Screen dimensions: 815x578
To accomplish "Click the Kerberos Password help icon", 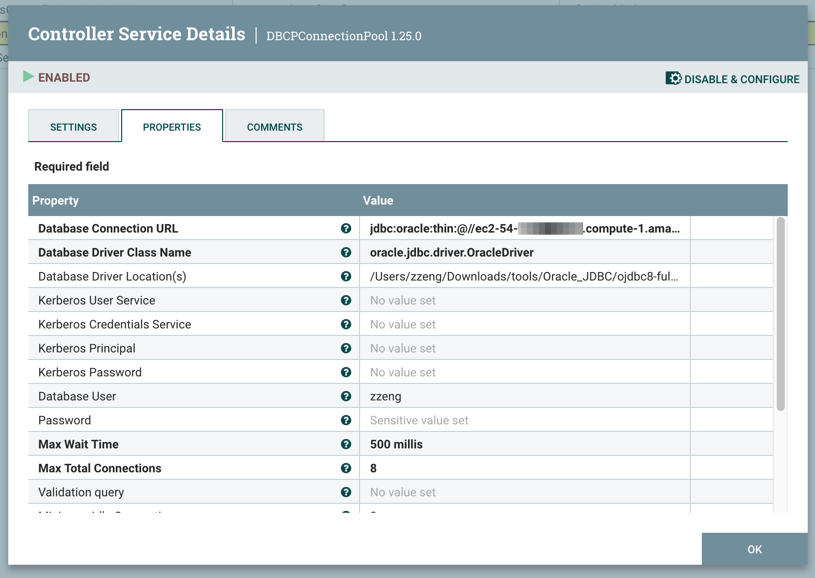I will pyautogui.click(x=345, y=372).
